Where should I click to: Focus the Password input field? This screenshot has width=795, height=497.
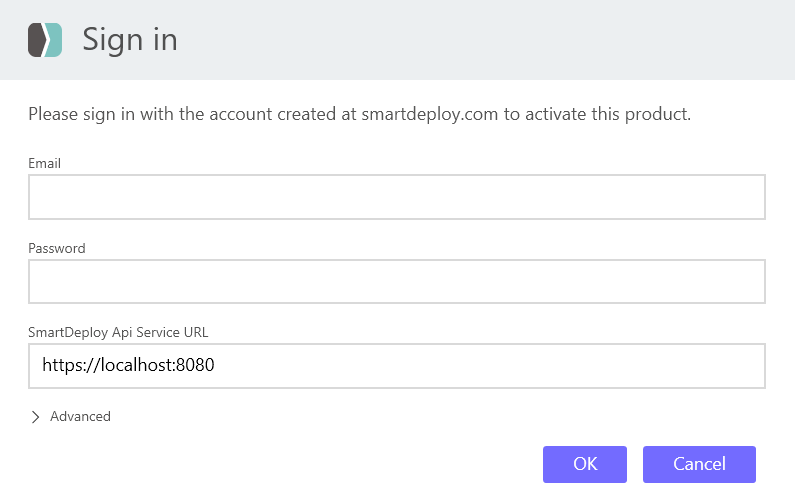point(397,282)
